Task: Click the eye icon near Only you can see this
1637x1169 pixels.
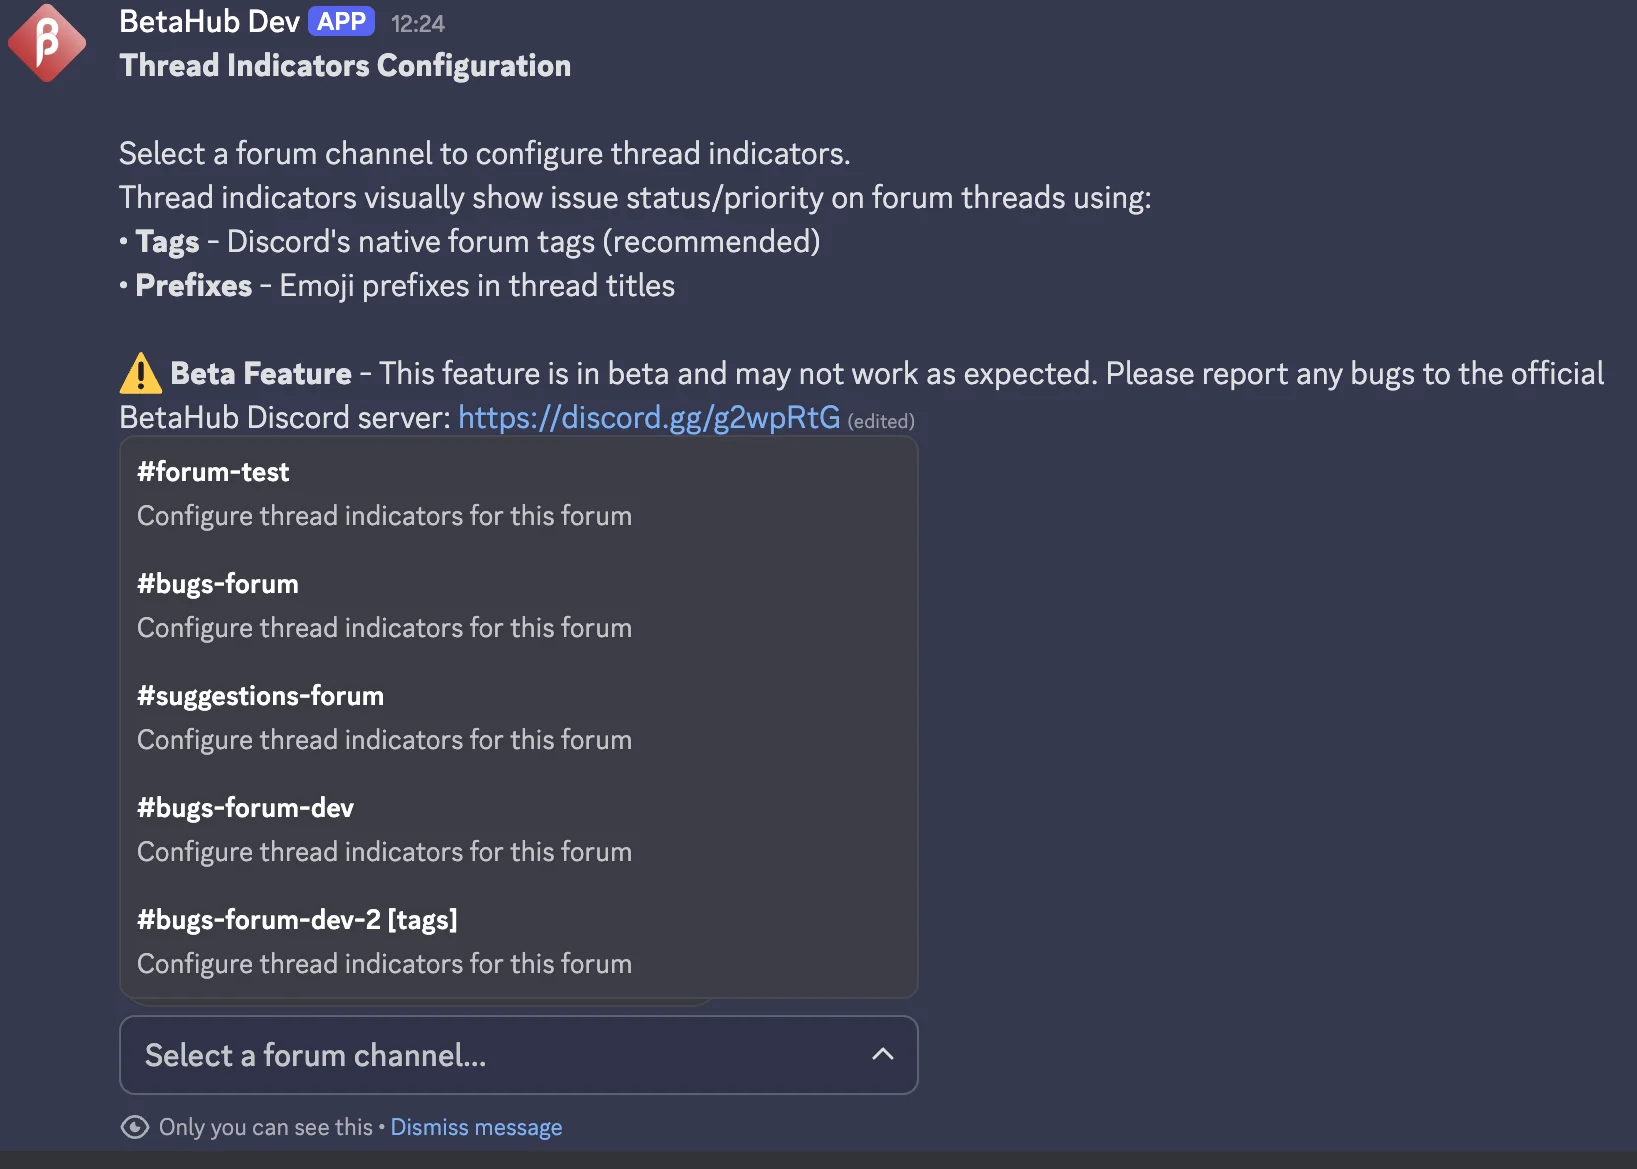Action: point(135,1127)
